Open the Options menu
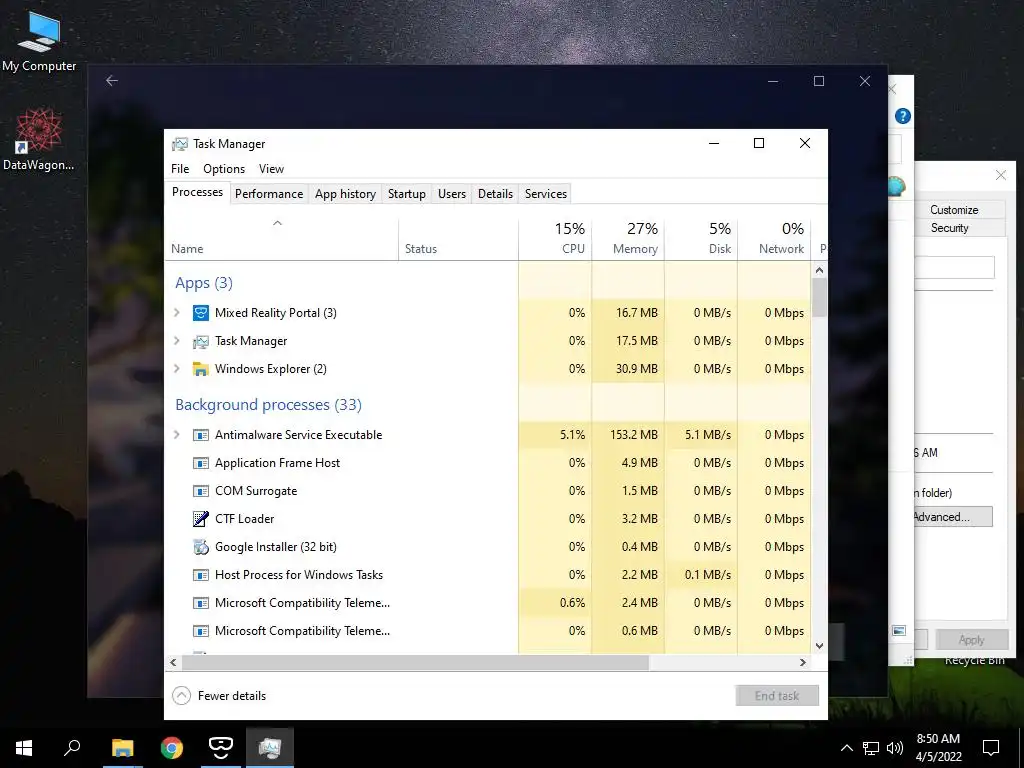1024x768 pixels. (224, 169)
